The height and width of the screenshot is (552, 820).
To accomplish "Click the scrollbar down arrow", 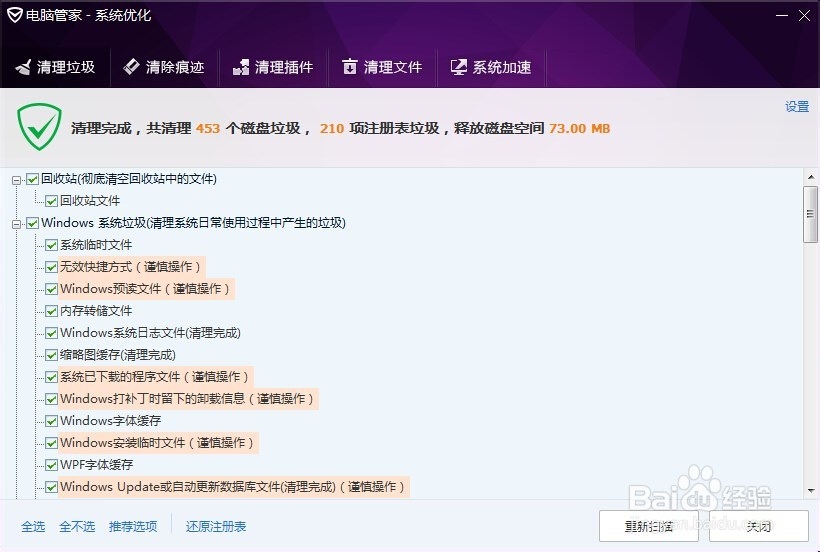I will point(811,490).
